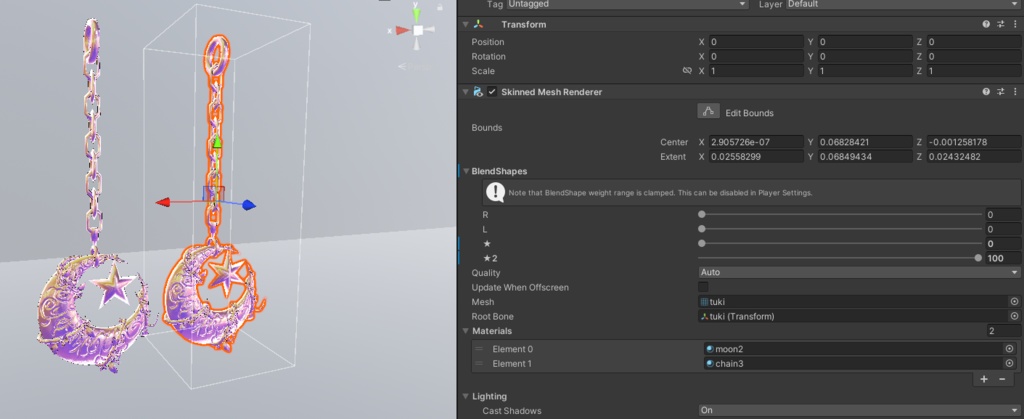Click the ★2 value field showing 100

[x=1002, y=258]
